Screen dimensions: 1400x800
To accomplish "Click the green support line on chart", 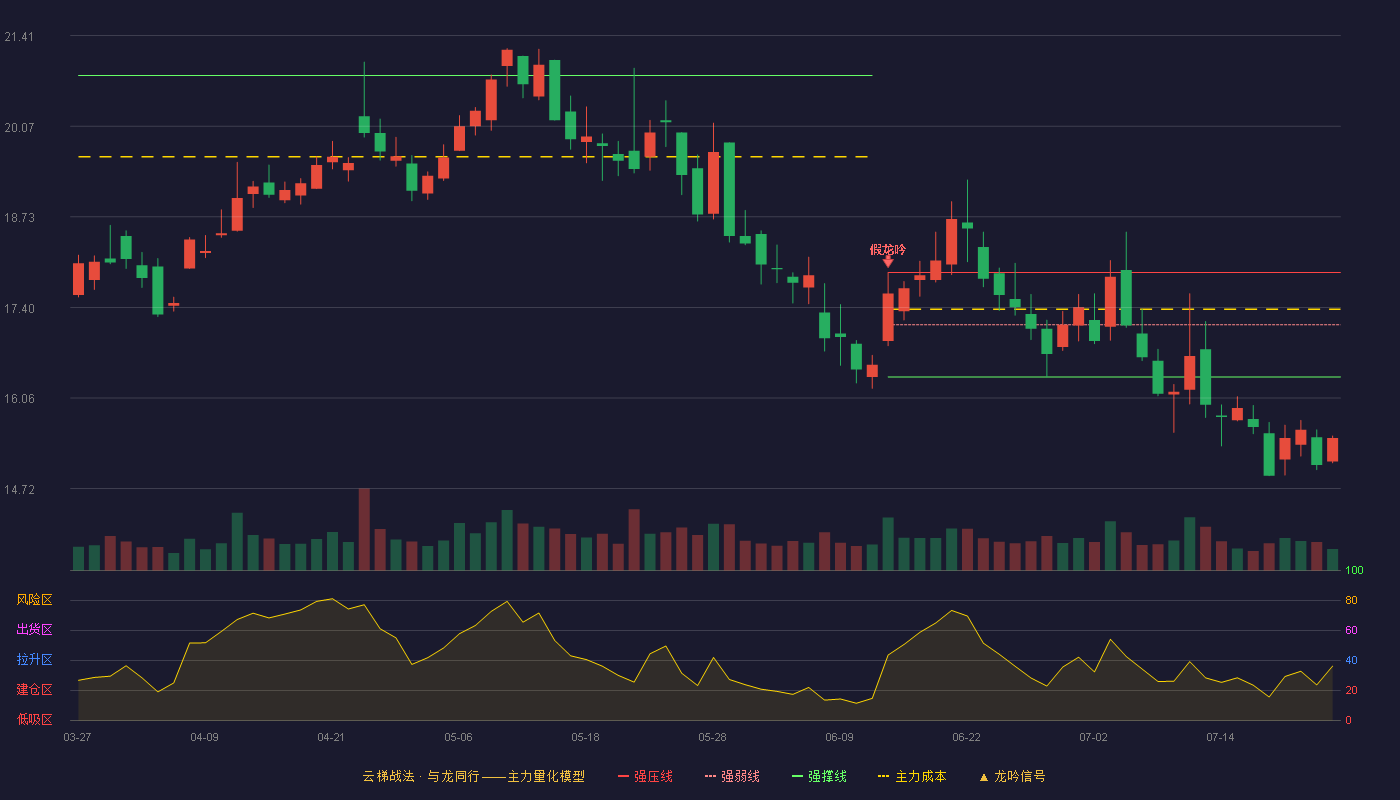I will coord(1114,377).
